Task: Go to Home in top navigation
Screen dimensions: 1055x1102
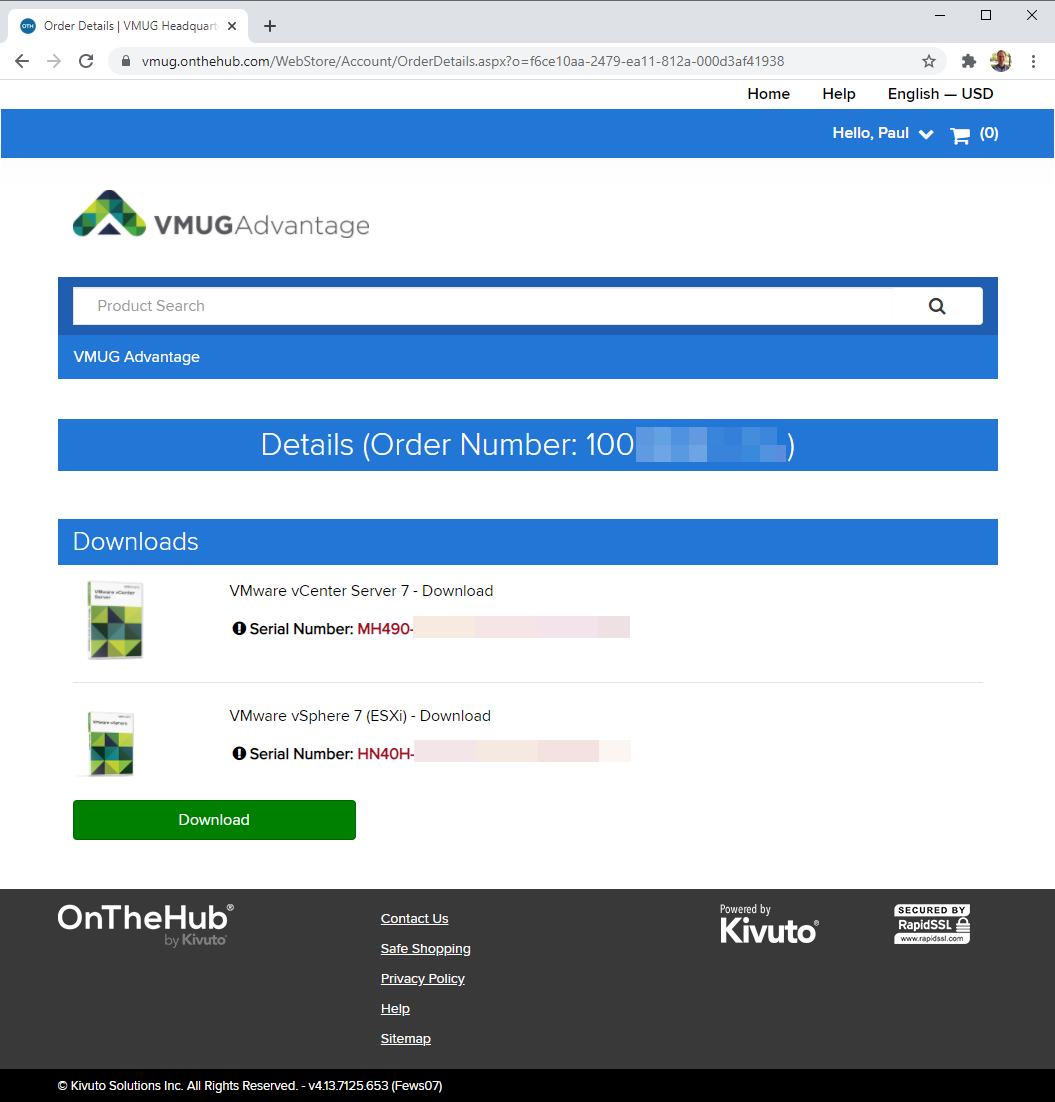Action: tap(768, 93)
